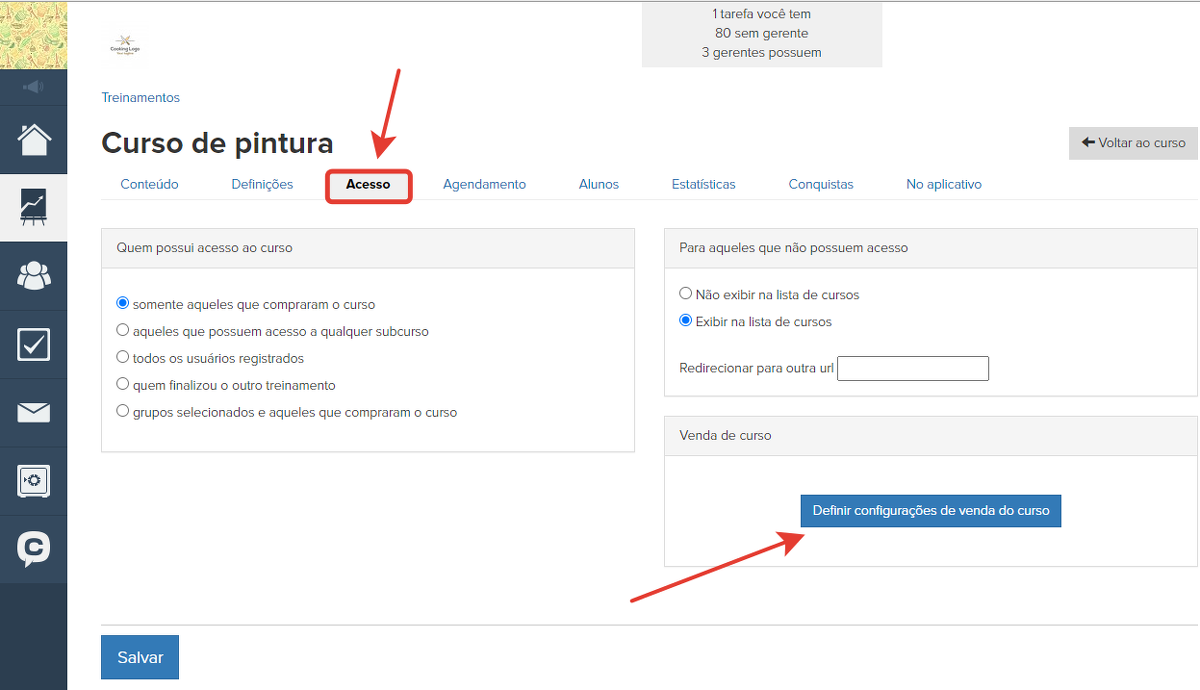Screen dimensions: 1200x690
Task: Open the Home icon in sidebar
Action: click(x=33, y=139)
